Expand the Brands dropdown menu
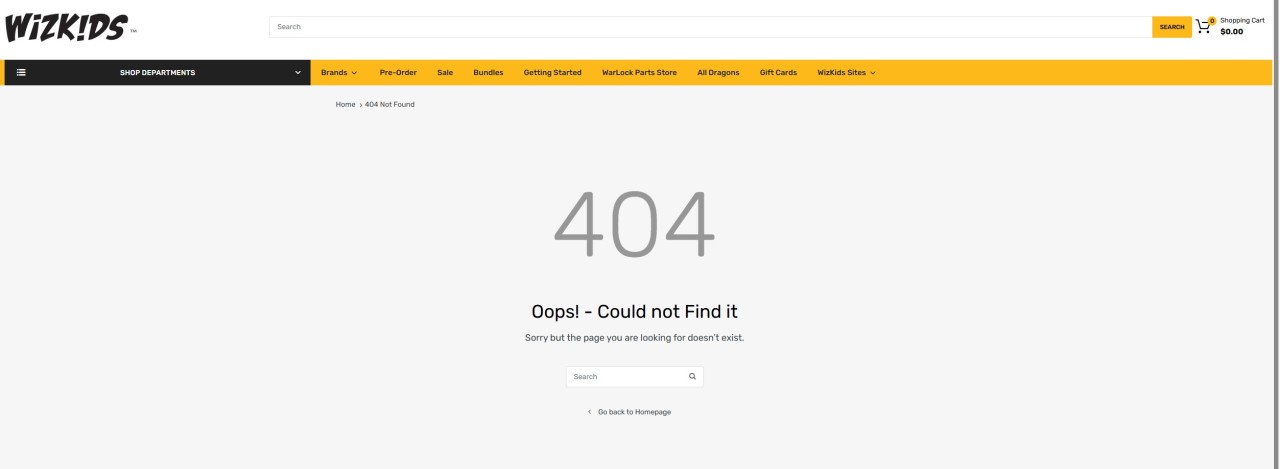This screenshot has height=469, width=1280. click(x=339, y=72)
